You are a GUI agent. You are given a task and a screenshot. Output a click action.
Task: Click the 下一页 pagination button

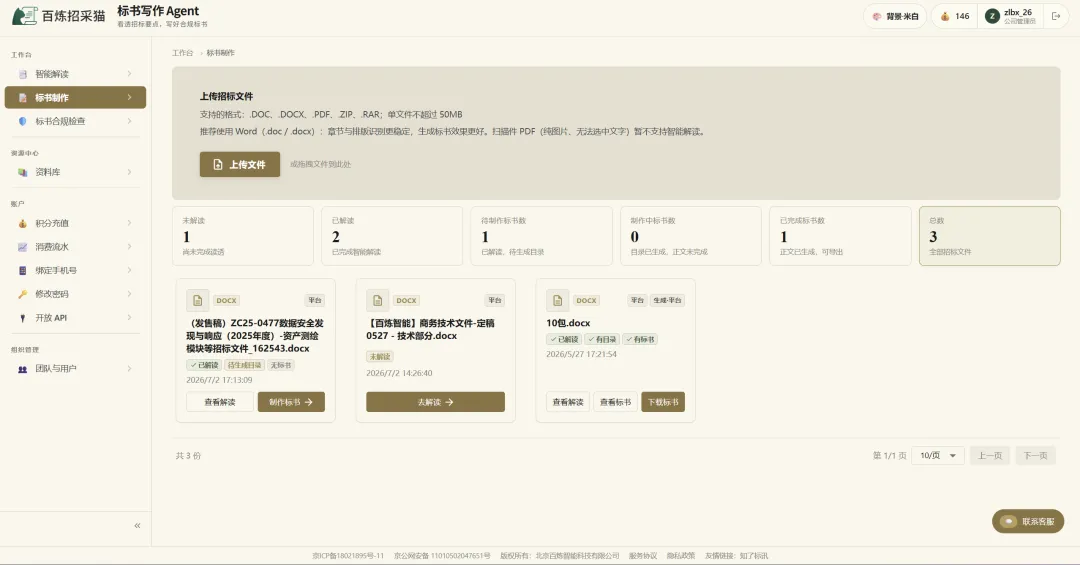[1035, 455]
